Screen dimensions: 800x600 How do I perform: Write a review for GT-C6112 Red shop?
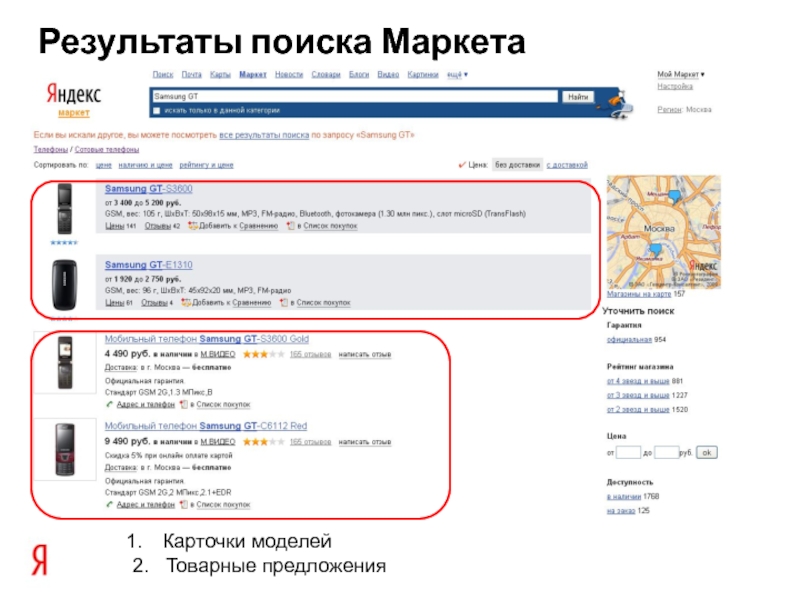coord(365,441)
